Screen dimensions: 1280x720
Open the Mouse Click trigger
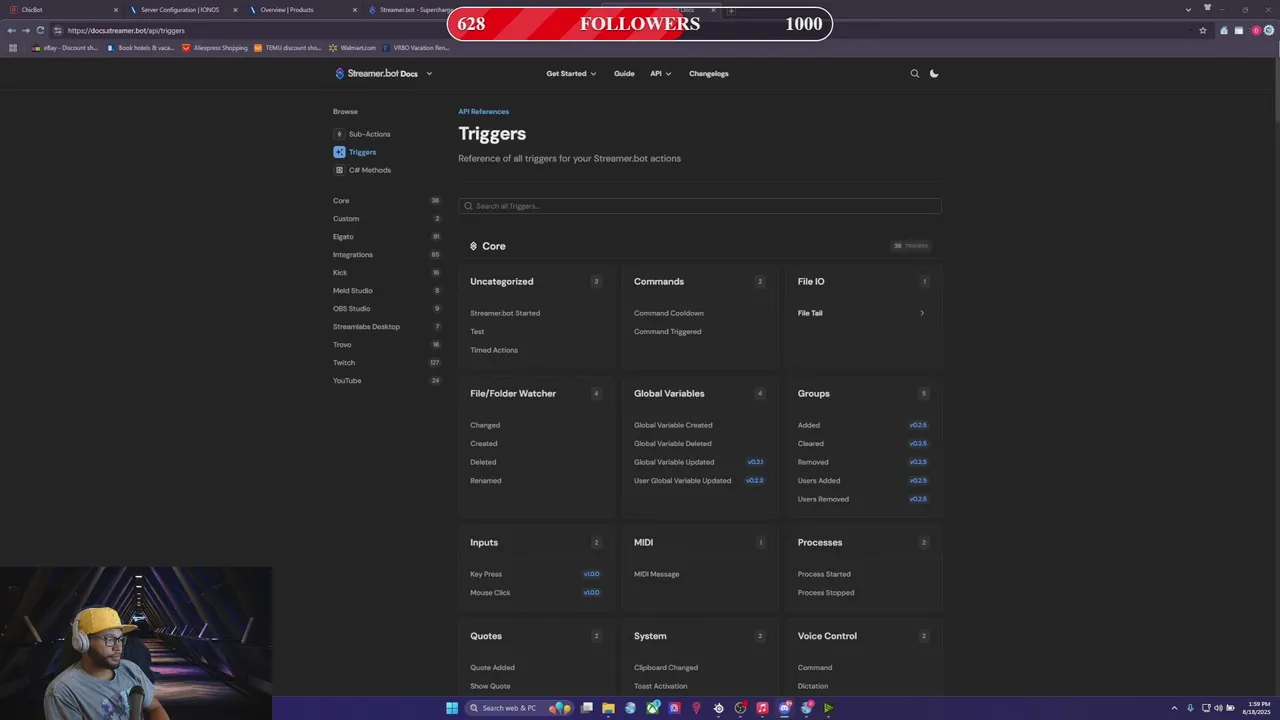pyautogui.click(x=490, y=592)
